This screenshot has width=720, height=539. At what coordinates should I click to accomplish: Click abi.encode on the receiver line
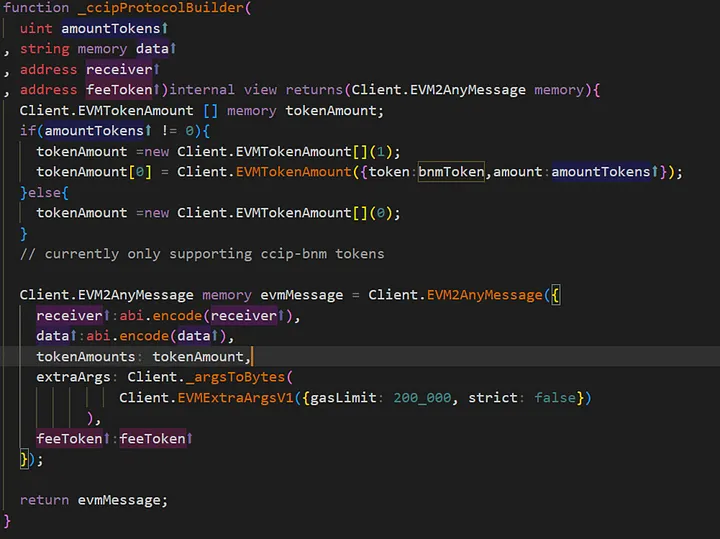156,316
